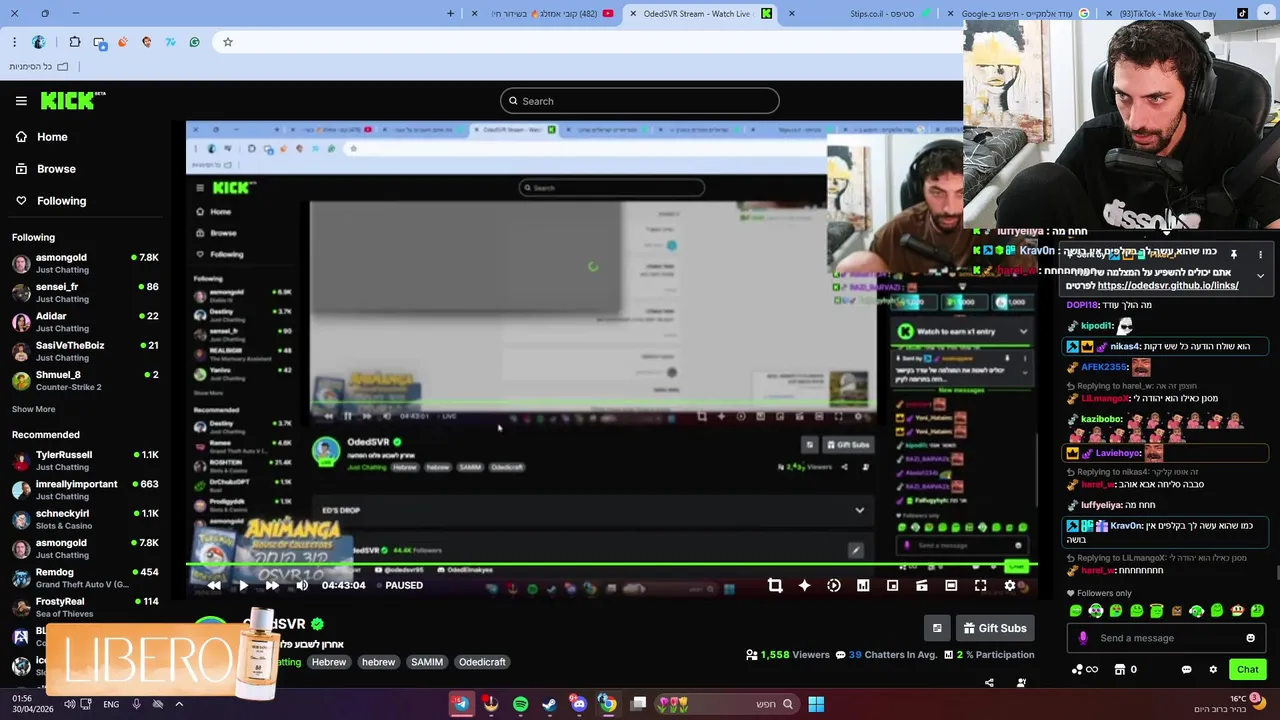Click the fast-forward button in player
The width and height of the screenshot is (1280, 720).
tap(272, 586)
